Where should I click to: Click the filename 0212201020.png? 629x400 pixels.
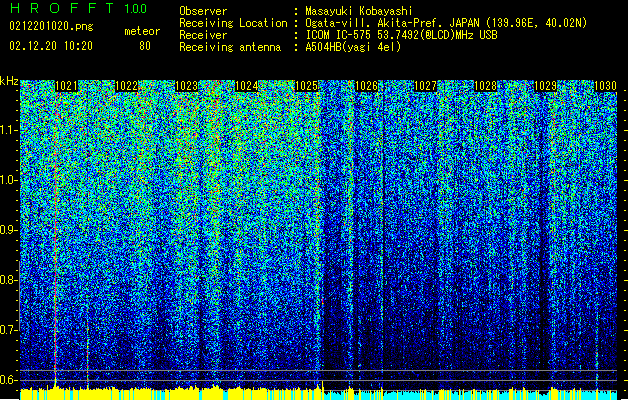[51, 26]
